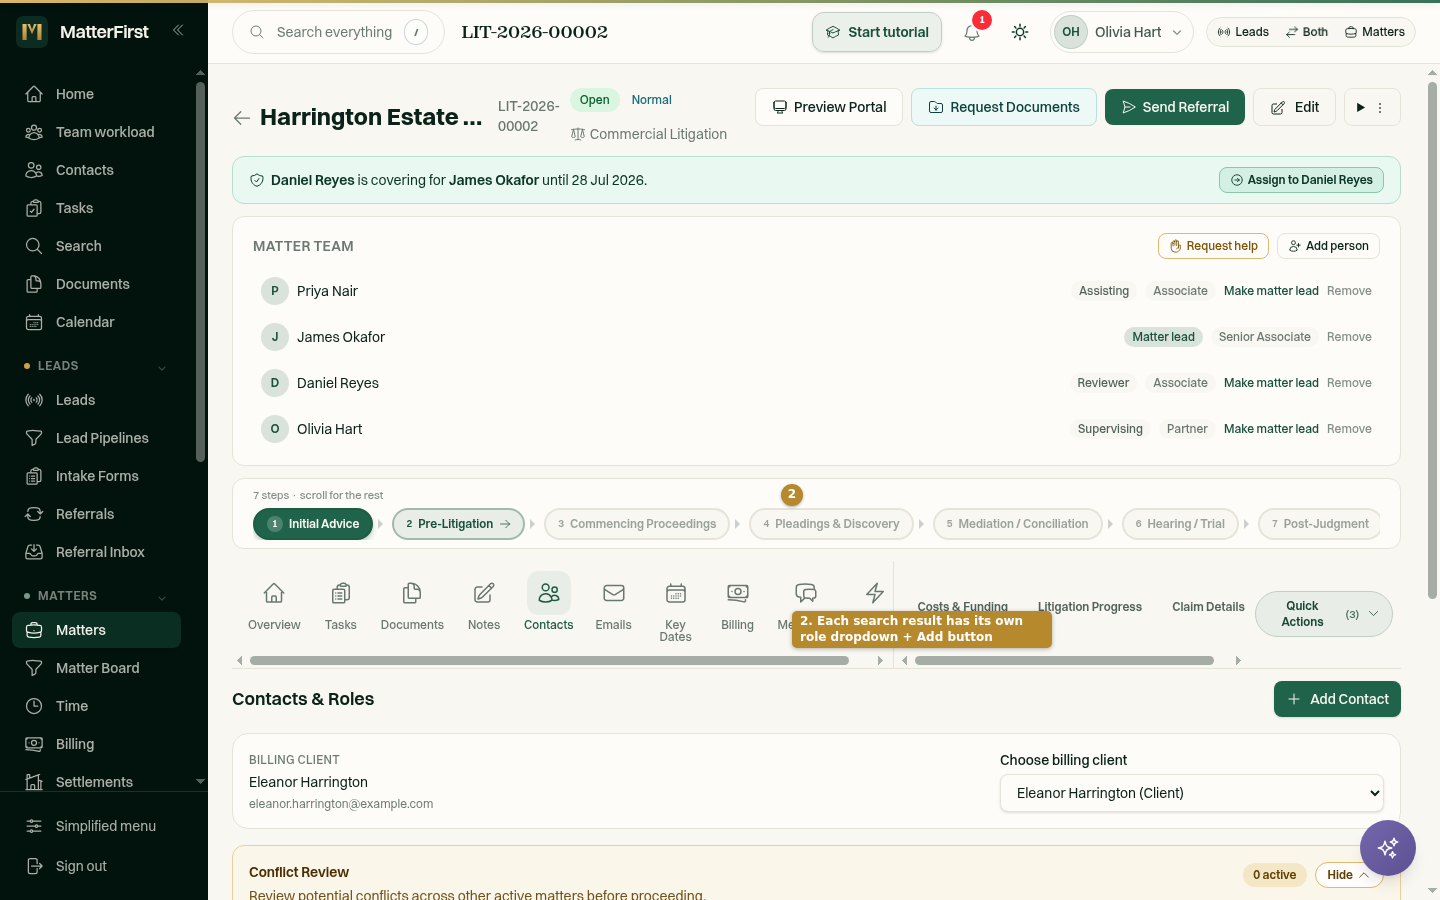Image resolution: width=1440 pixels, height=900 pixels.
Task: Open the Notes tab
Action: pos(484,606)
